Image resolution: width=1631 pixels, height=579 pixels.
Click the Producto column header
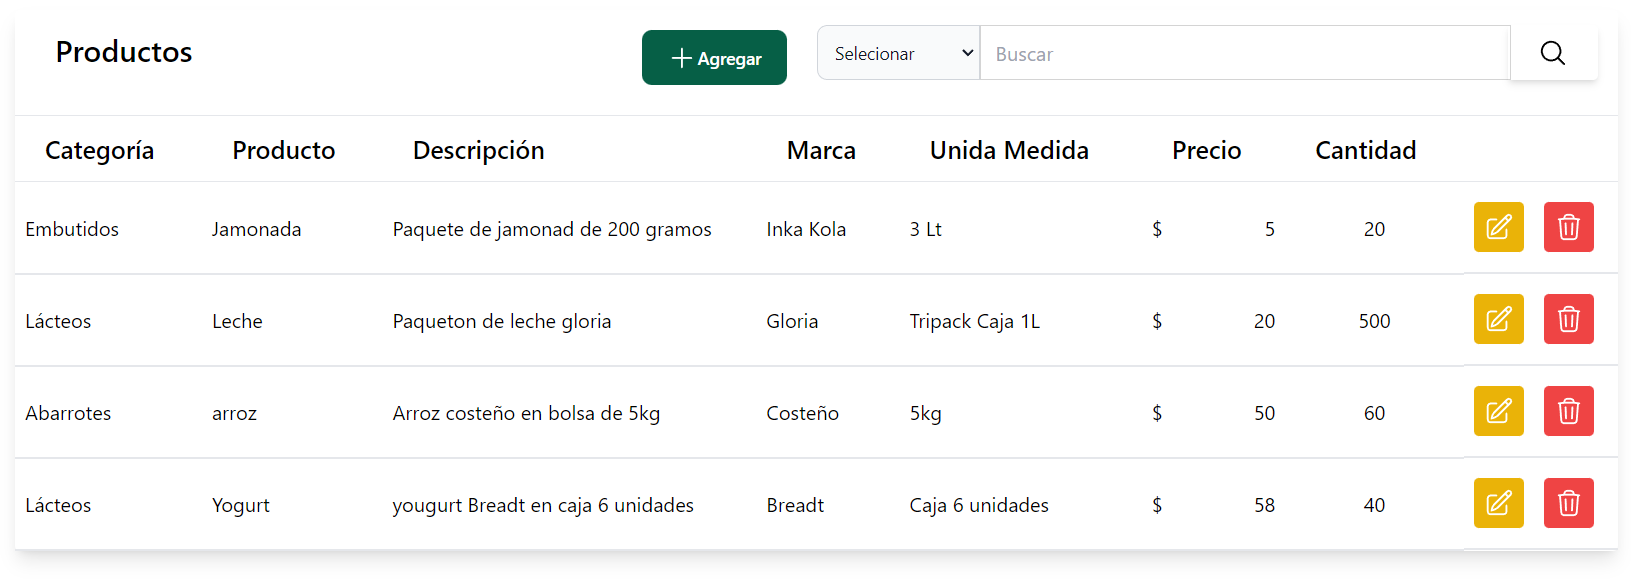pyautogui.click(x=284, y=150)
